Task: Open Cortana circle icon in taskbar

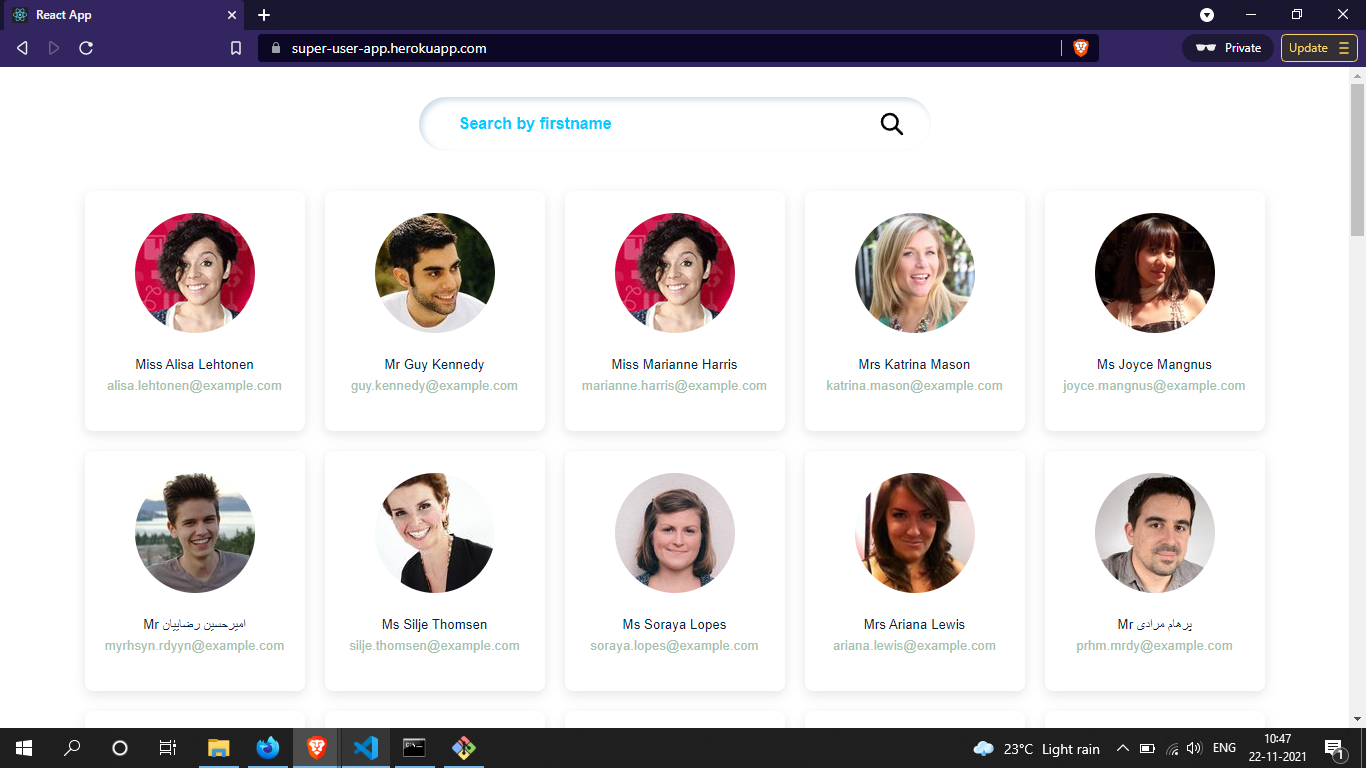Action: pos(120,748)
